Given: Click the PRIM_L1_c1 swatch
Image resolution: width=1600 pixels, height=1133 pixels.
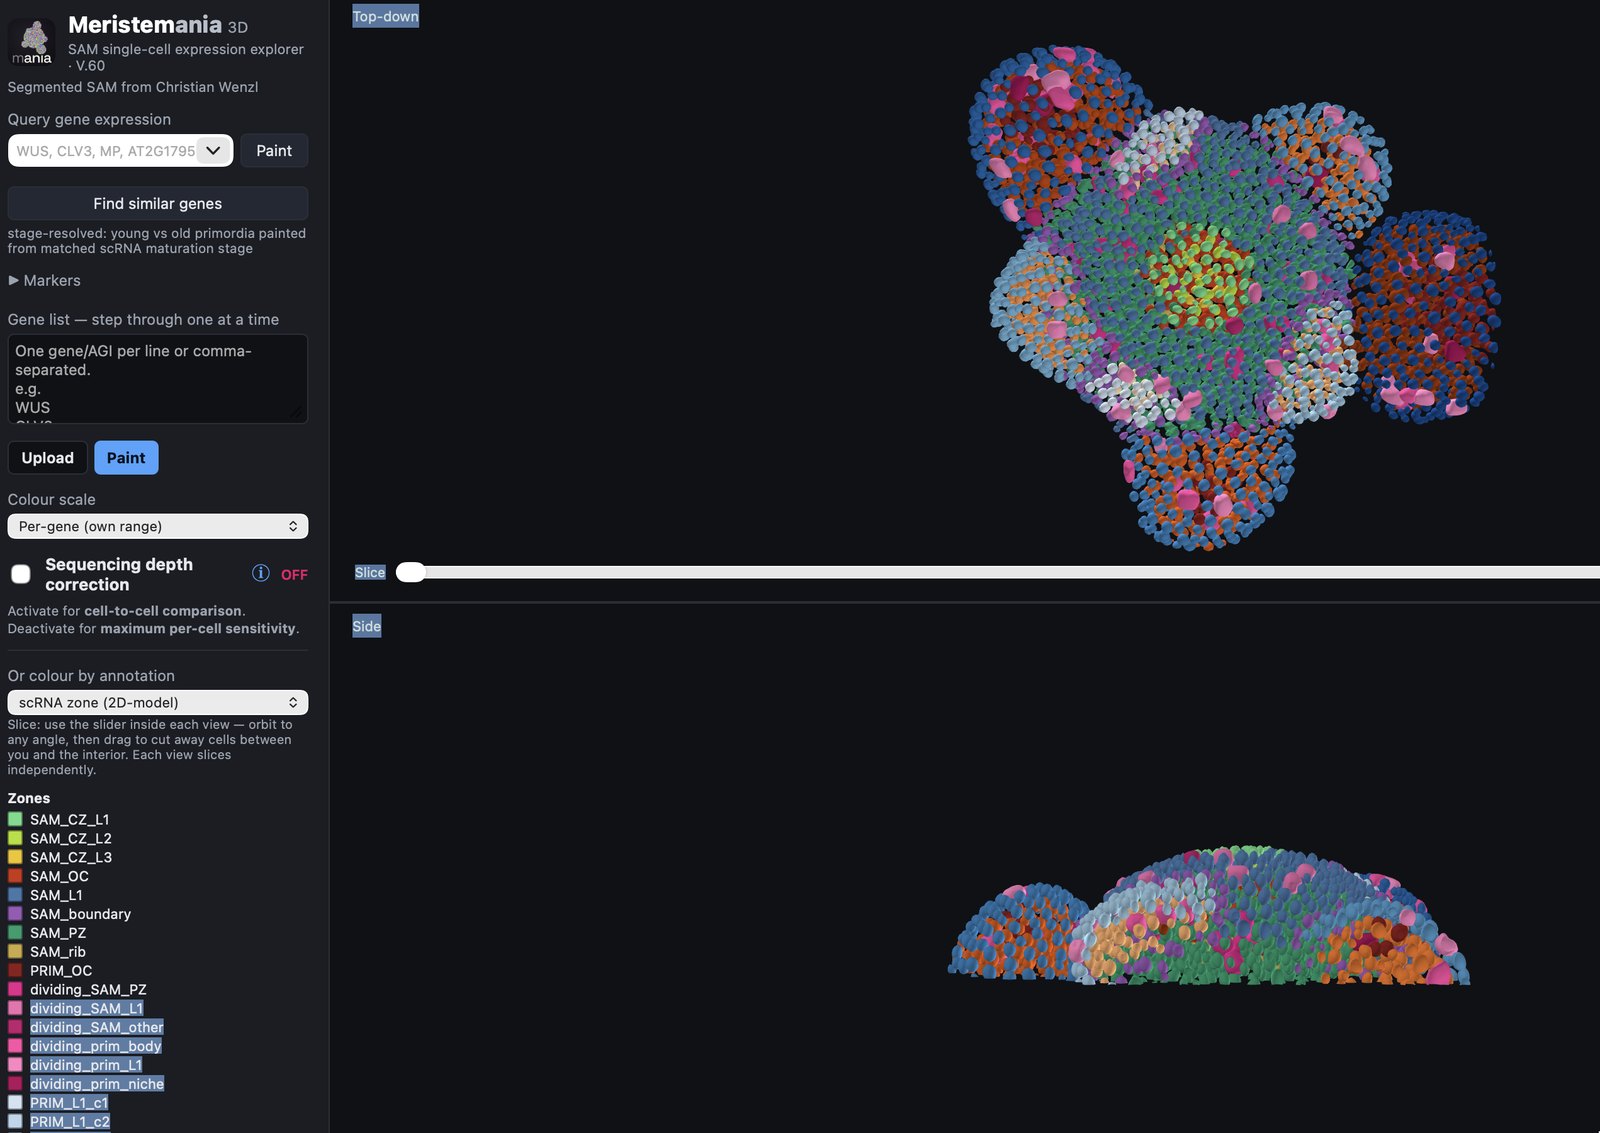Looking at the screenshot, I should pos(15,1103).
